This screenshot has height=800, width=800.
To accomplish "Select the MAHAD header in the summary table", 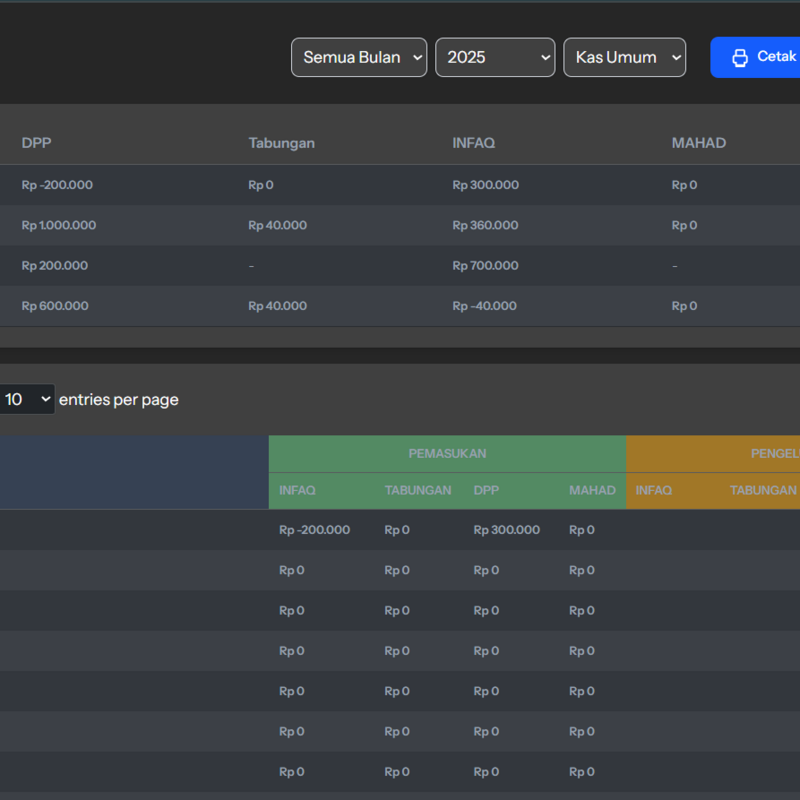I will click(x=698, y=143).
